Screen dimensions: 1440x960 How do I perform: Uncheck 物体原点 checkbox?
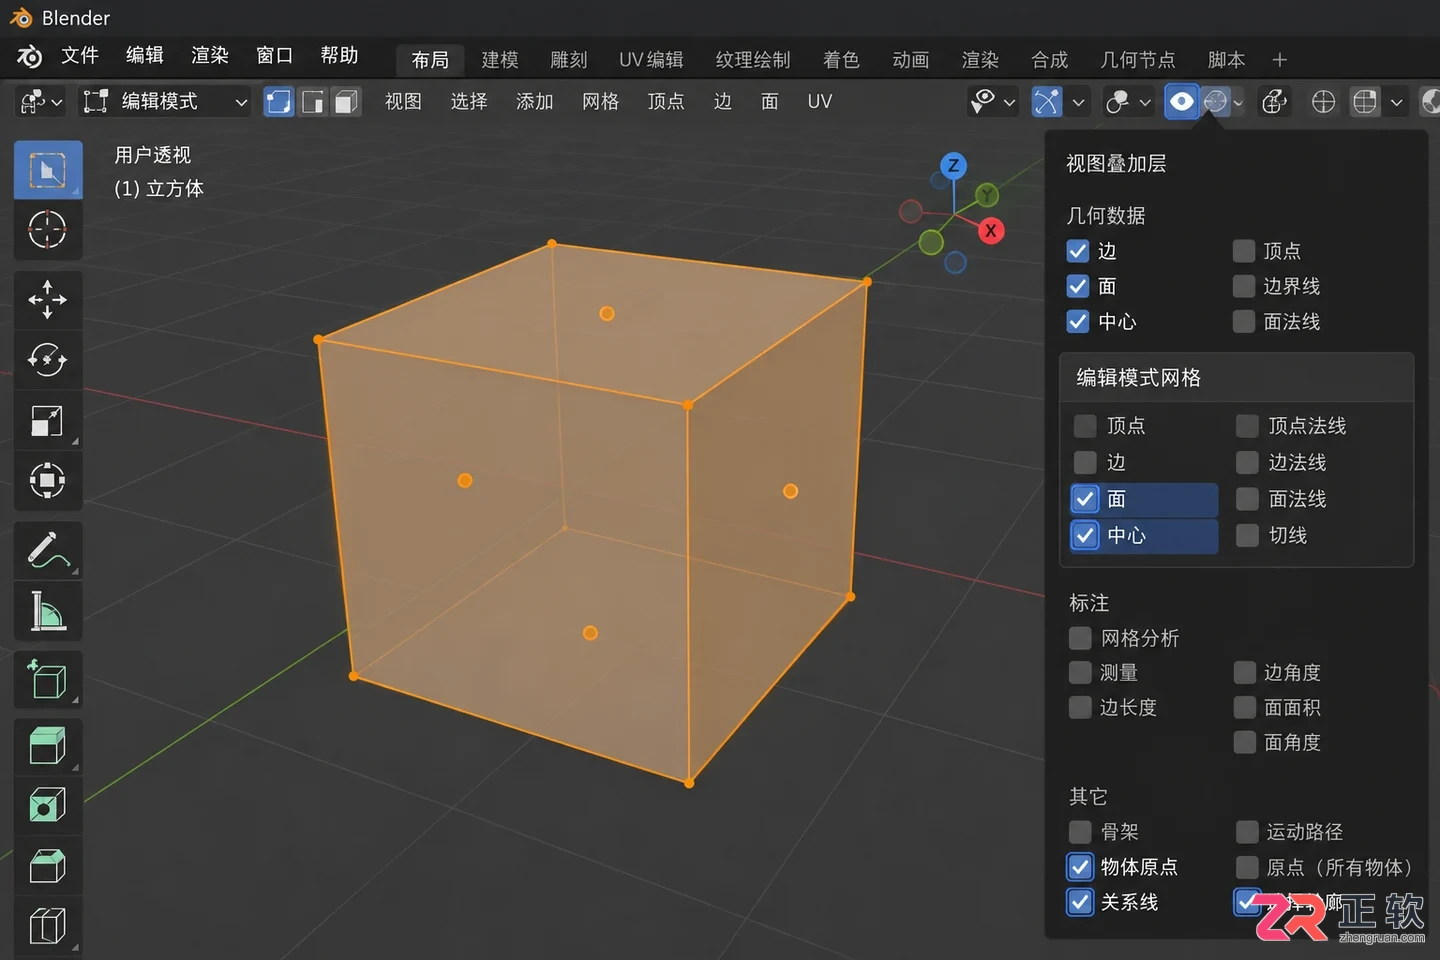coord(1080,866)
